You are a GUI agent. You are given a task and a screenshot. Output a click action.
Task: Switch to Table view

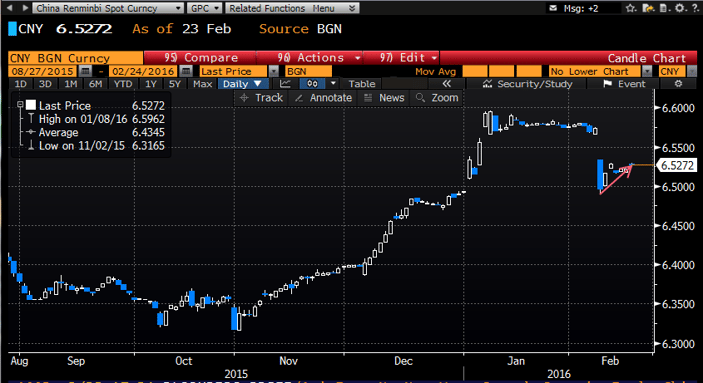coord(361,84)
